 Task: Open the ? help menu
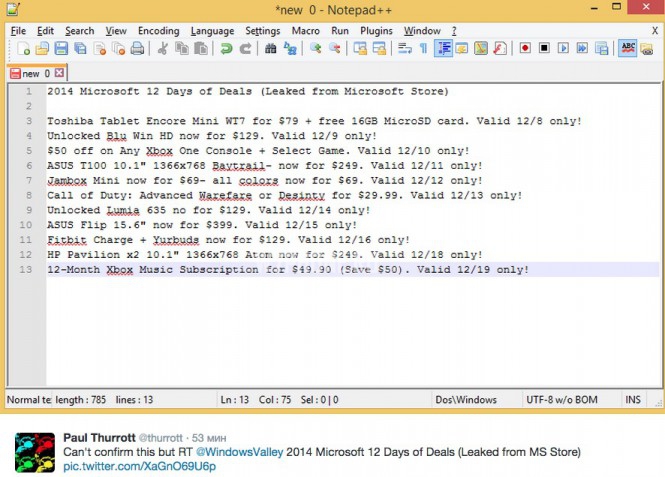click(454, 31)
